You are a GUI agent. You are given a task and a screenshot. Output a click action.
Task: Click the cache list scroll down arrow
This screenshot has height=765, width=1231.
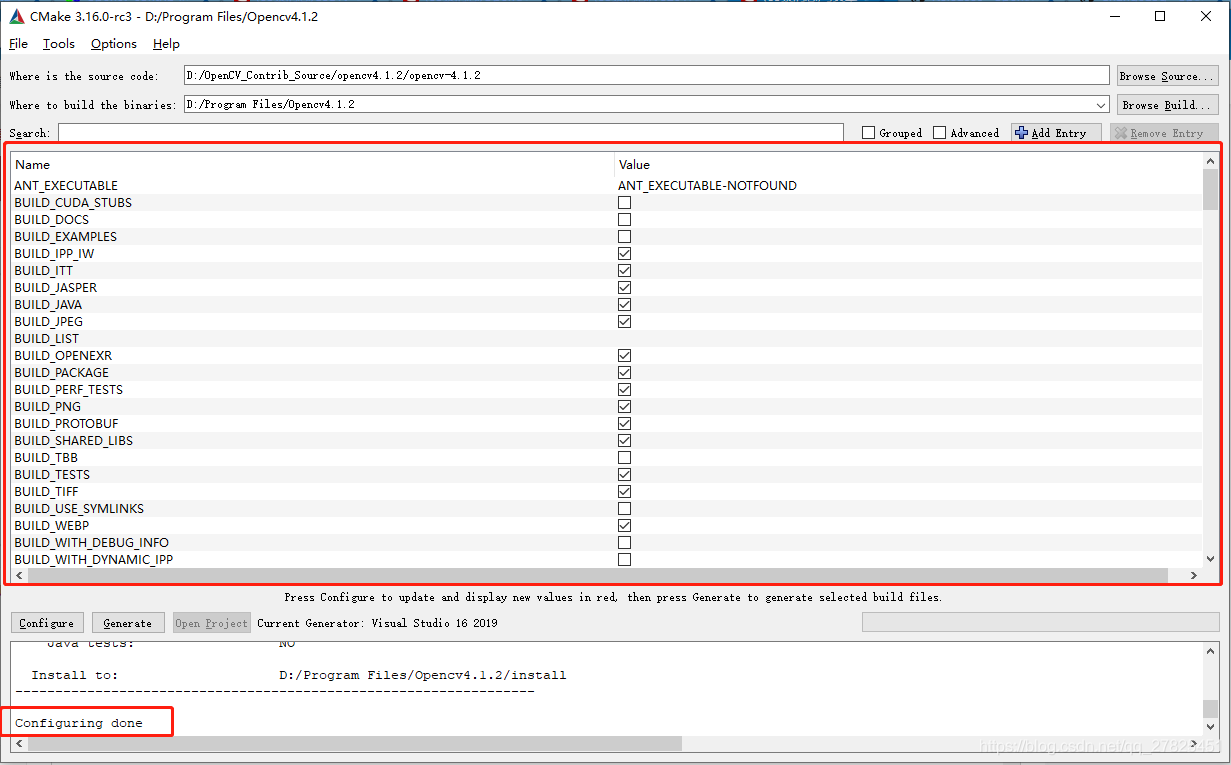1210,560
